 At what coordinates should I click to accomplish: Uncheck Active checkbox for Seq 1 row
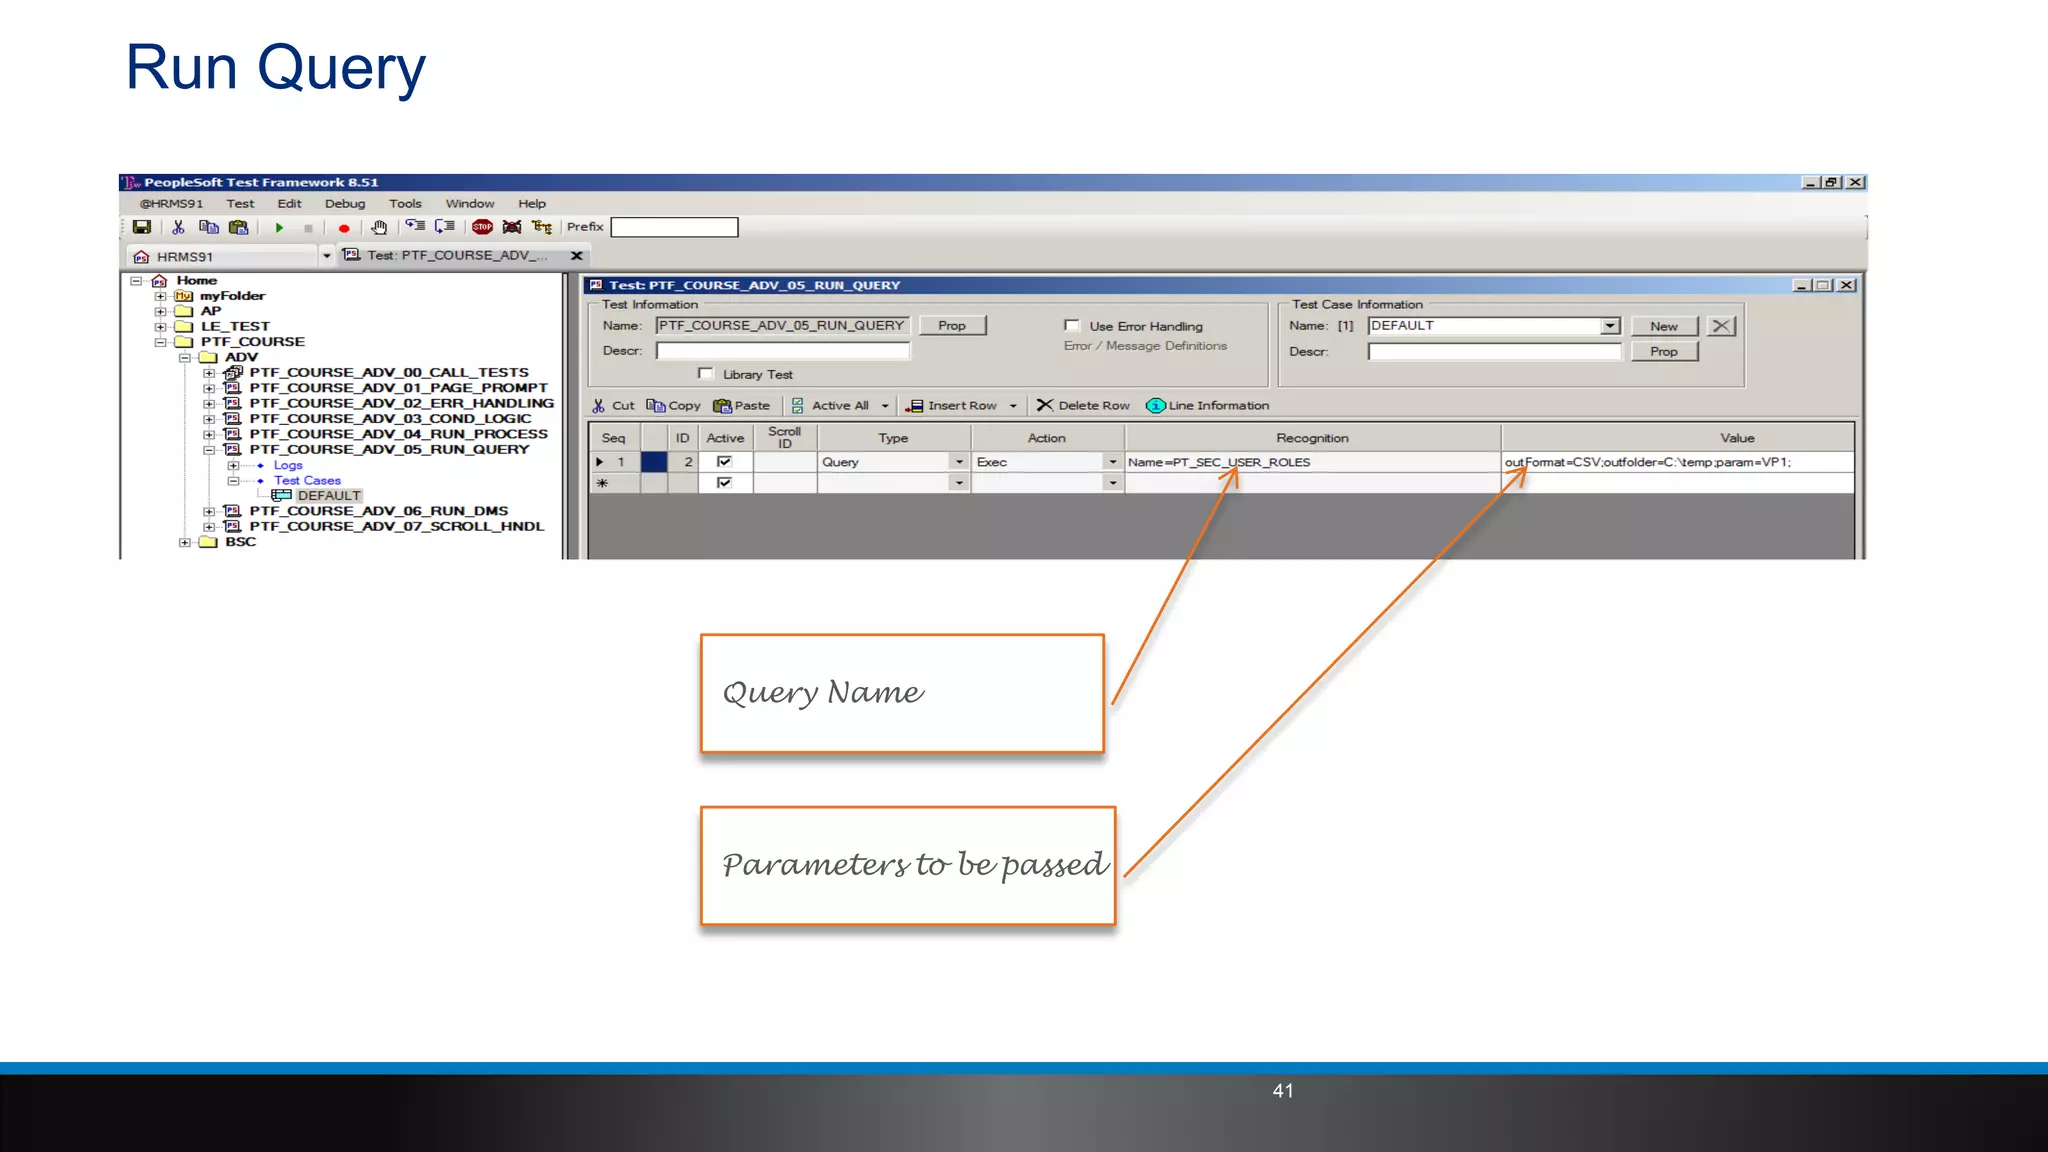(x=725, y=462)
